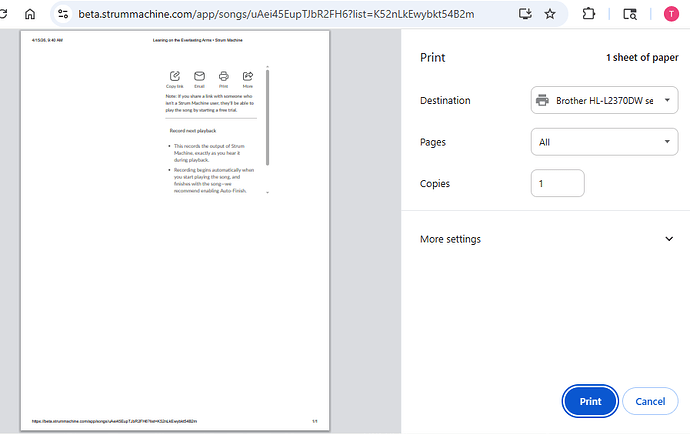The image size is (690, 434).
Task: Click the Email icon in print preview
Action: click(199, 79)
